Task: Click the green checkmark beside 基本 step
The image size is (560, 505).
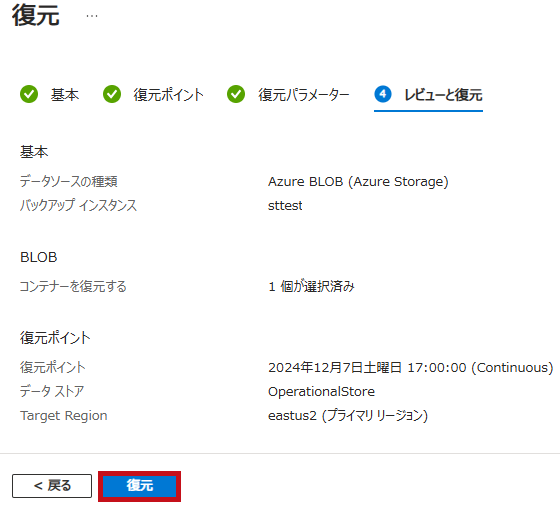Action: point(29,94)
